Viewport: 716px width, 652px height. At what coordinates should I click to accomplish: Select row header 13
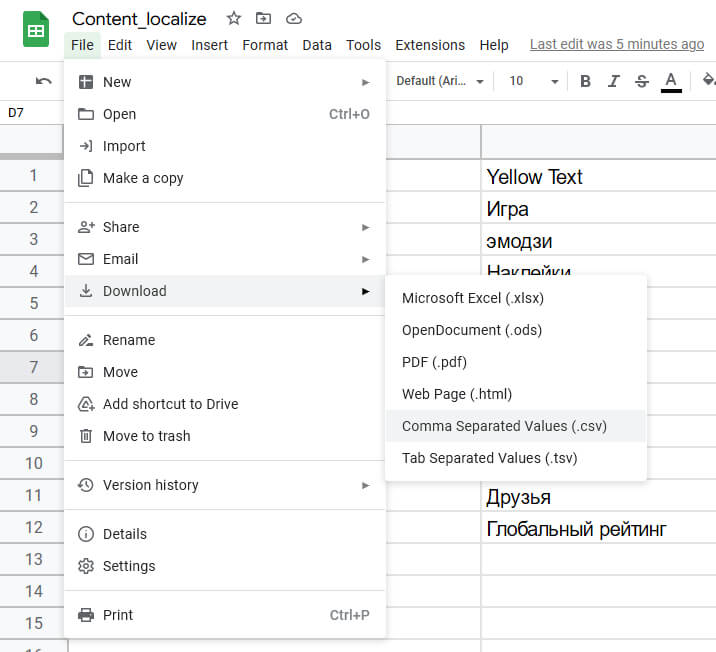pos(32,559)
